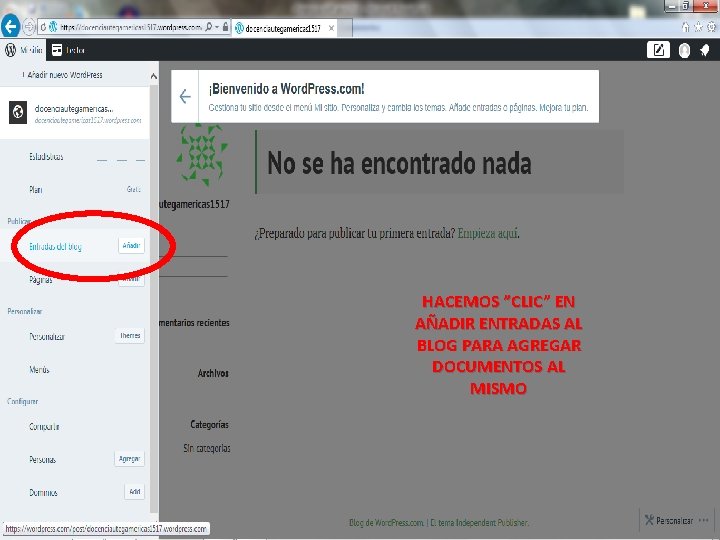Open Entradas del blog in sidebar

click(x=55, y=247)
